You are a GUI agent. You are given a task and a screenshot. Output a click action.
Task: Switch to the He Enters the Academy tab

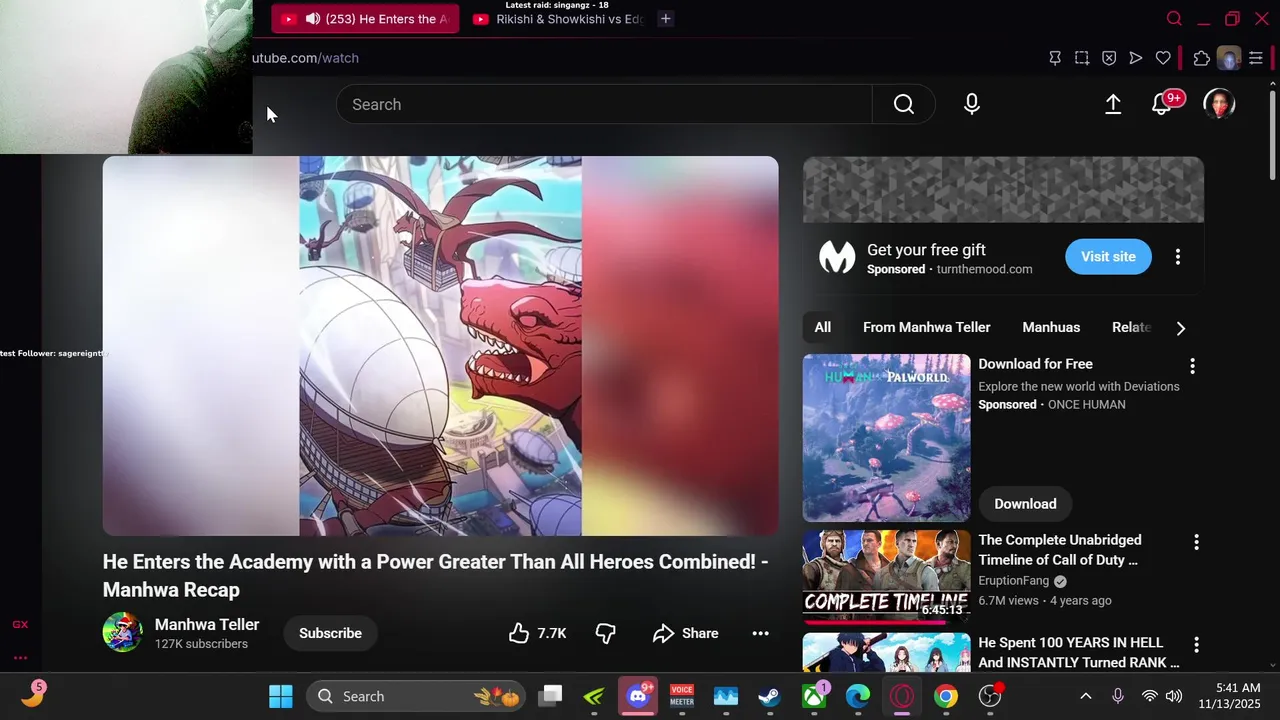pyautogui.click(x=365, y=19)
